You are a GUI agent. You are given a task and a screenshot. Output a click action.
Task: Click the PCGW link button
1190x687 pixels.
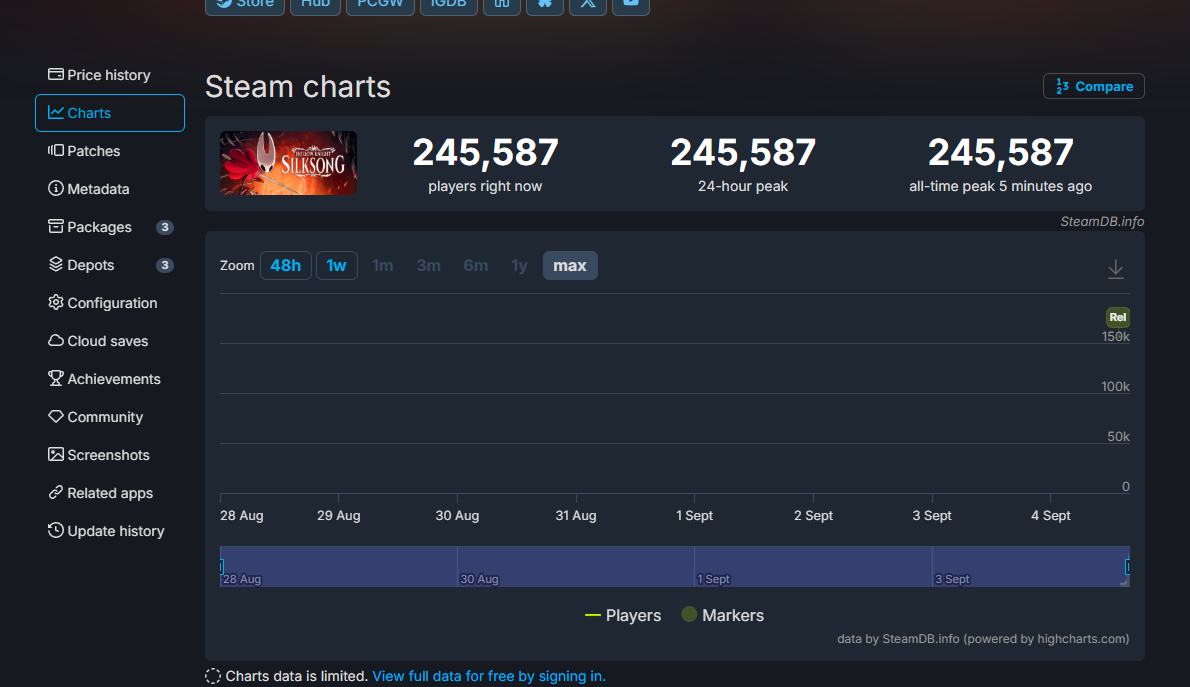tap(380, 5)
